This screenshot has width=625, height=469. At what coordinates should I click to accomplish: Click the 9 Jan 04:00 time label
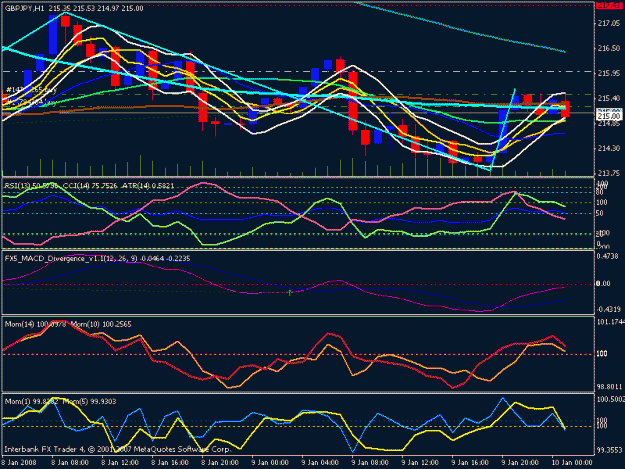[320, 463]
